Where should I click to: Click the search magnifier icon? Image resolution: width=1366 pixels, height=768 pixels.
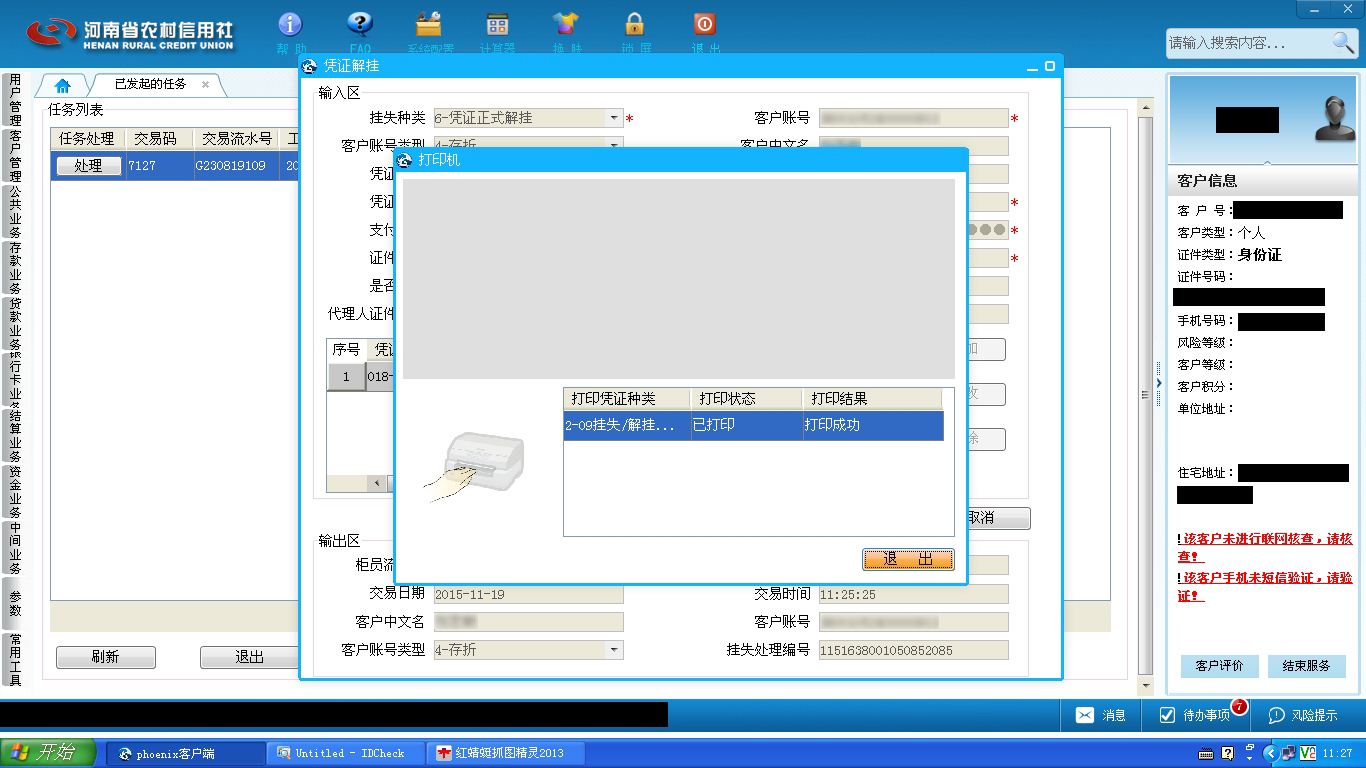click(x=1343, y=42)
